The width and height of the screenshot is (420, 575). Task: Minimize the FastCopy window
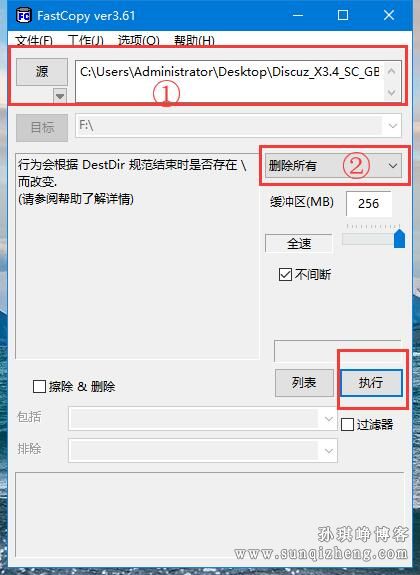298,15
